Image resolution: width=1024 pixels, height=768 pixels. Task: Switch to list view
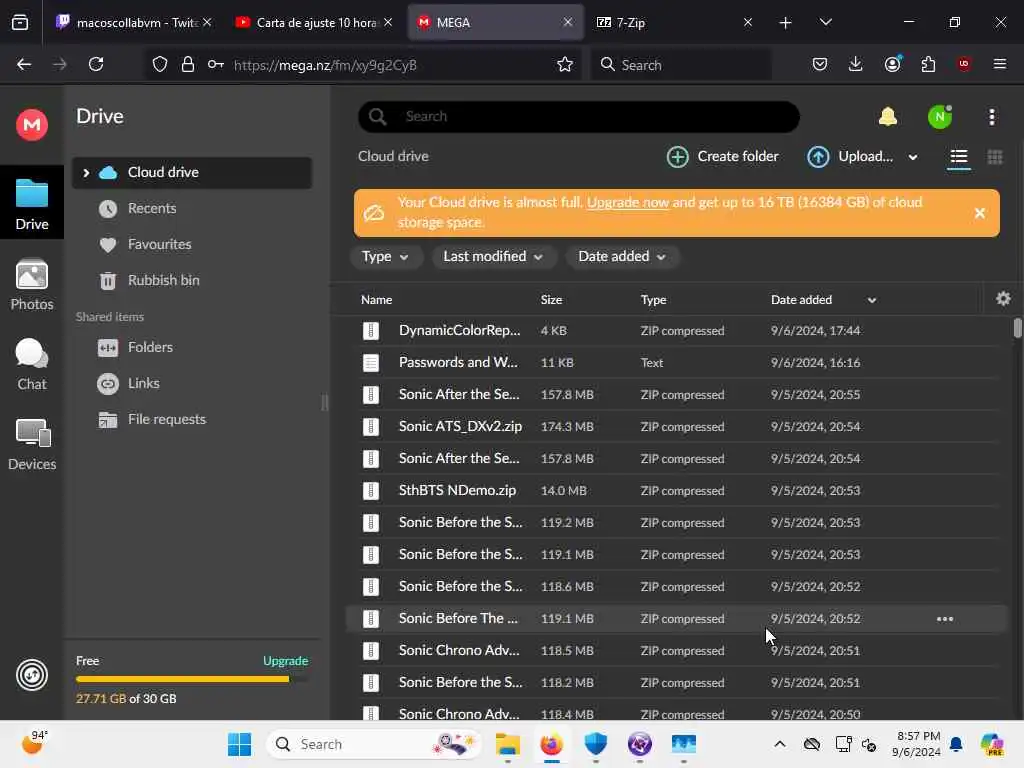pyautogui.click(x=958, y=157)
